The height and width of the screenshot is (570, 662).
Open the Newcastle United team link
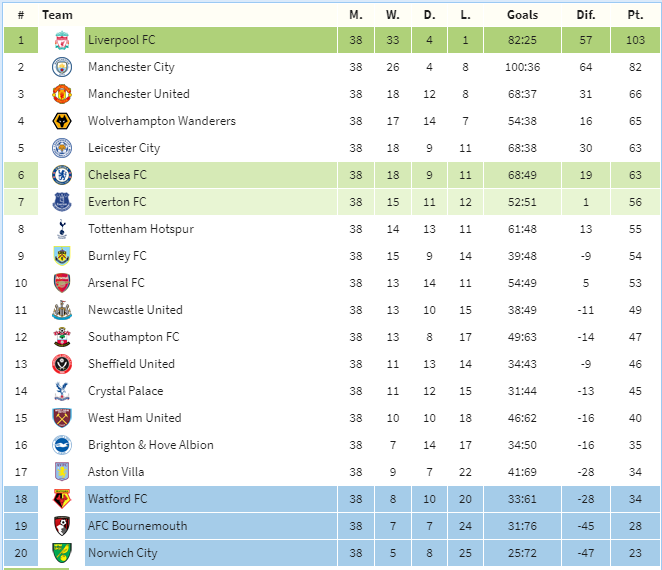(x=135, y=310)
